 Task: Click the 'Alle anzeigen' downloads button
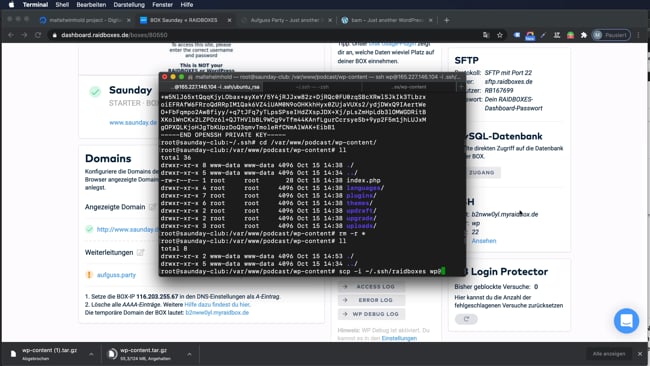[609, 354]
